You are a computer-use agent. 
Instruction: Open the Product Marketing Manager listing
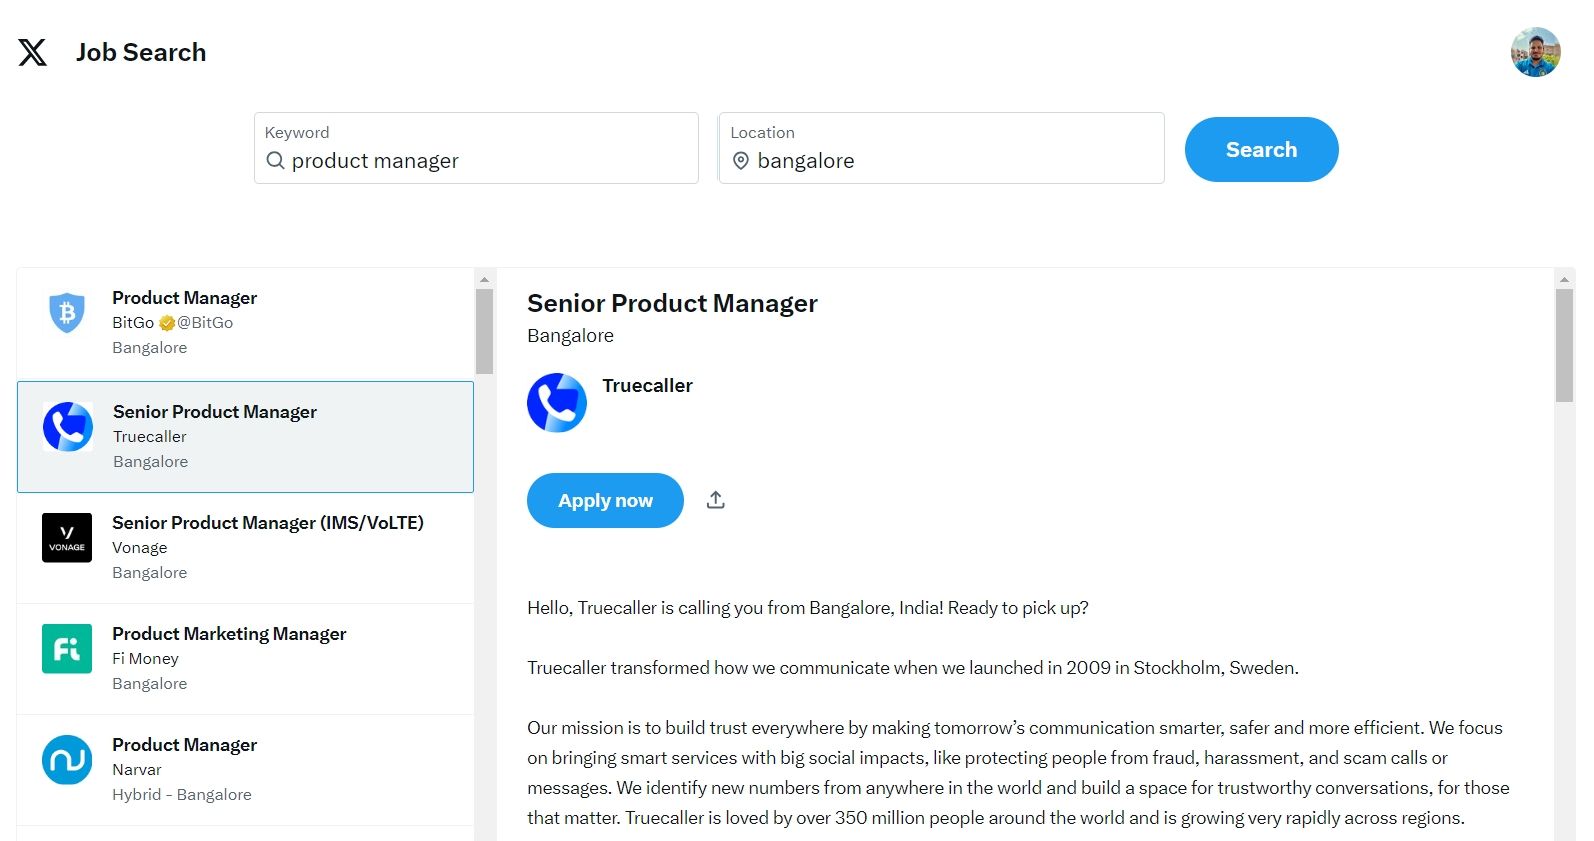click(245, 659)
